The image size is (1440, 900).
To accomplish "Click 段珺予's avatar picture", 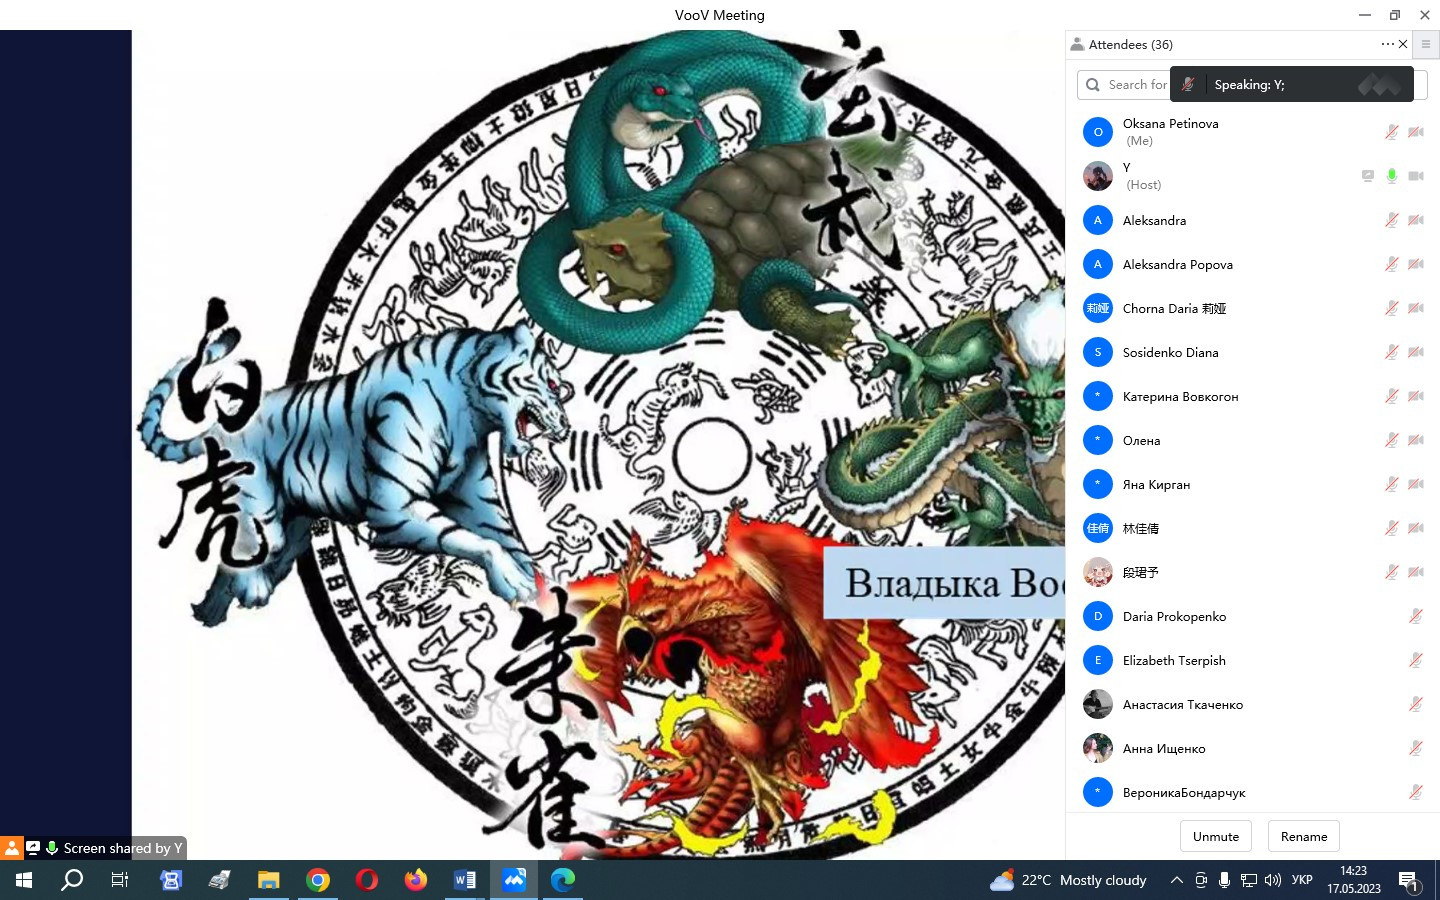I will [1098, 572].
